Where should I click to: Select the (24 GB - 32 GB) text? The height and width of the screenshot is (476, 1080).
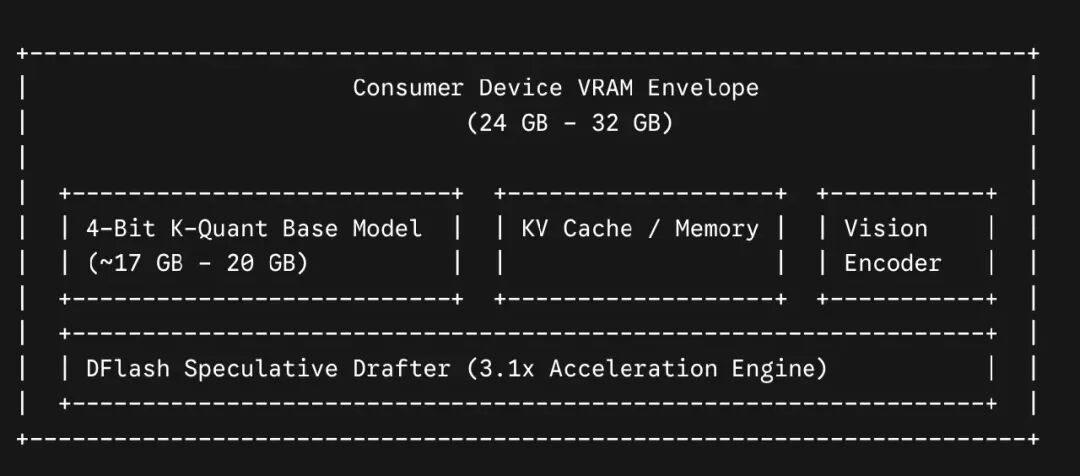pyautogui.click(x=570, y=123)
